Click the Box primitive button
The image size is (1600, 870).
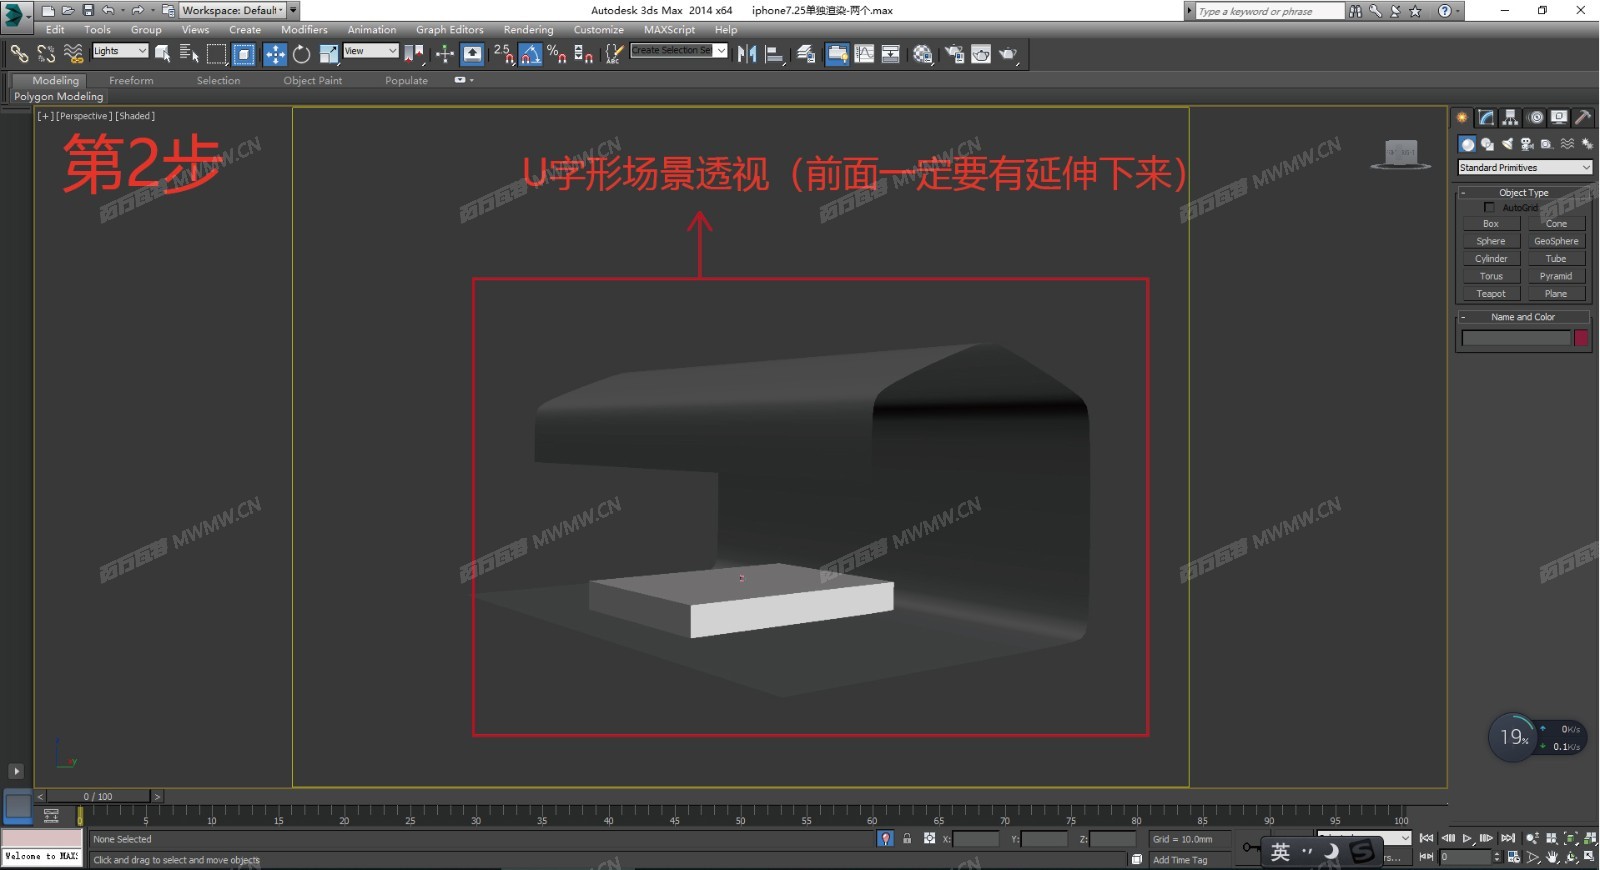(1491, 224)
